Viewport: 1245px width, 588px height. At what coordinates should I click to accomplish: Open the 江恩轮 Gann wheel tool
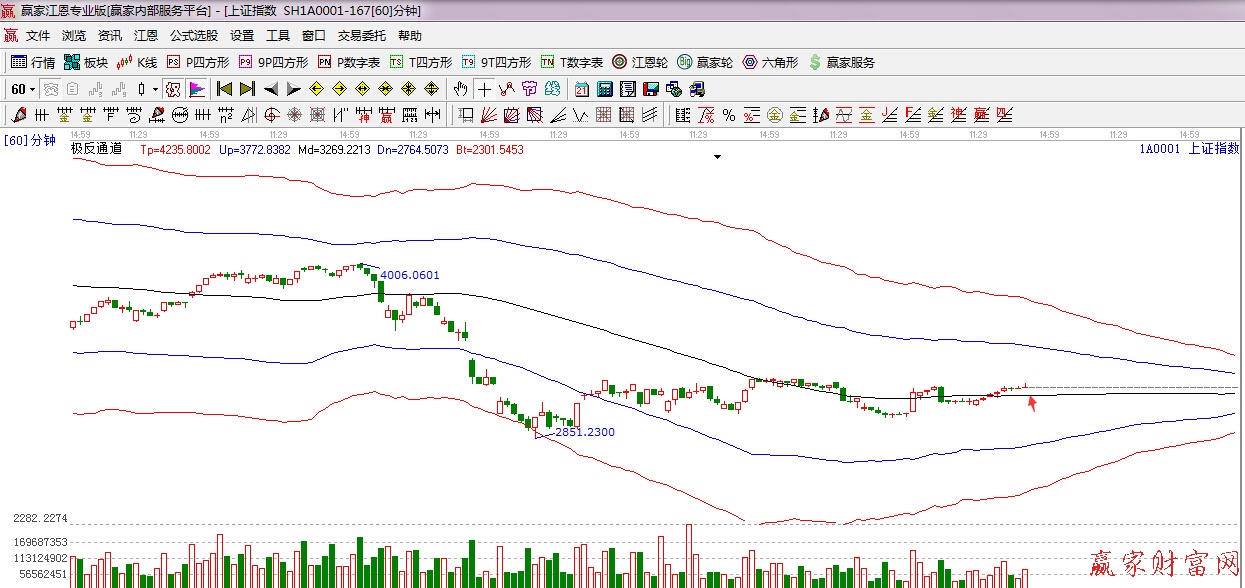pos(642,62)
